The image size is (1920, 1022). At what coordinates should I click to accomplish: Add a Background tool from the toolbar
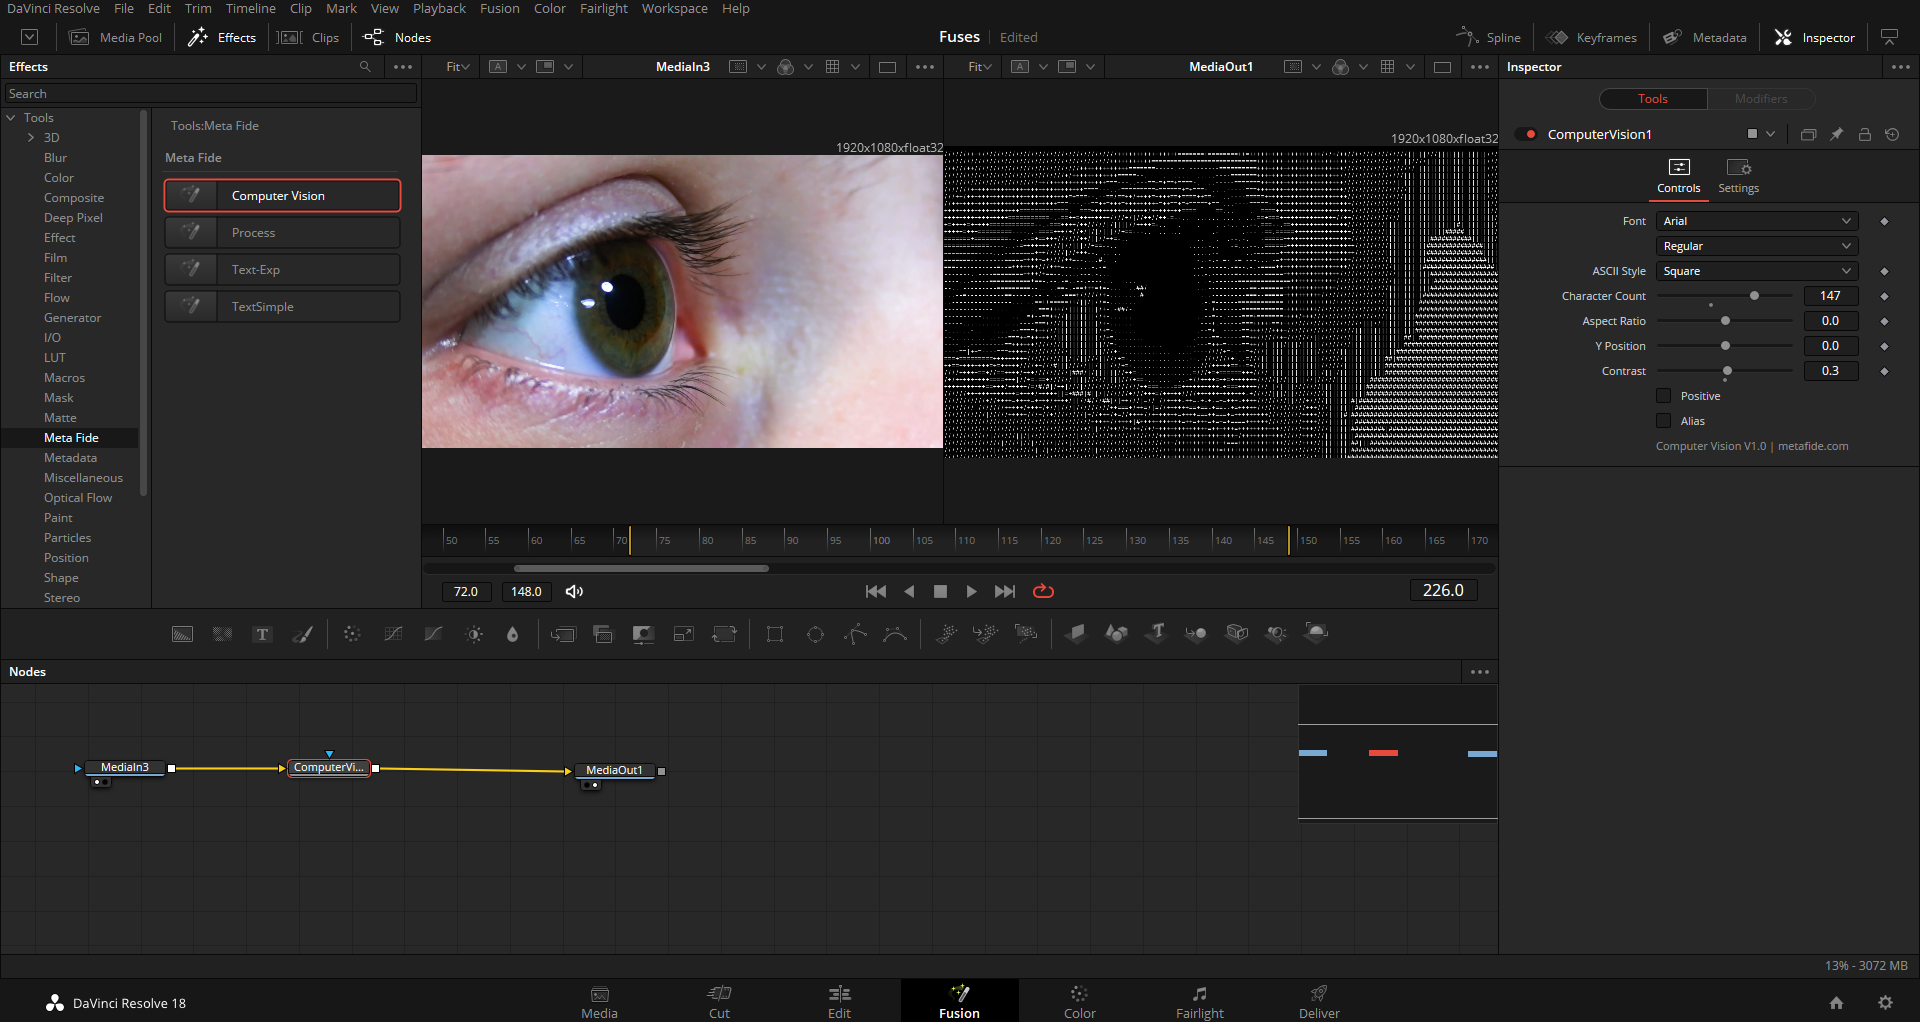[182, 634]
